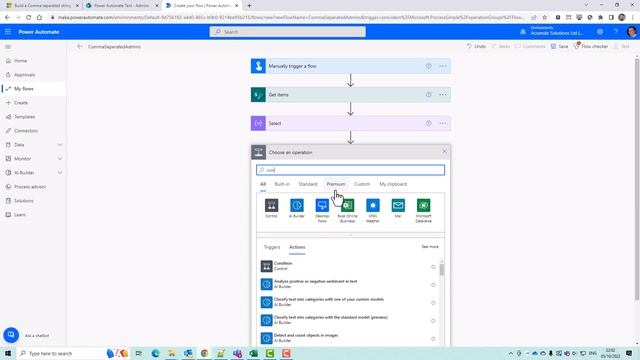Open Excel from the taskbar
Screen dimensions: 640x360
253,353
